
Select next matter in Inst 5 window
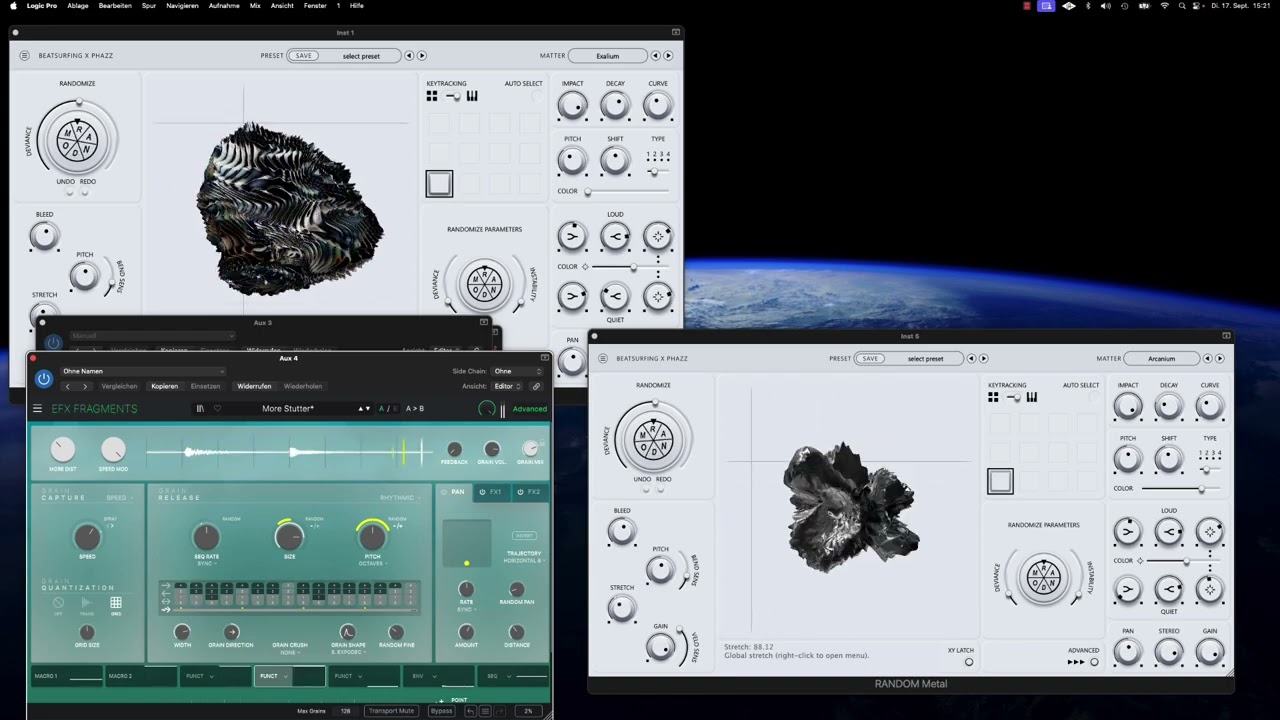tap(1219, 358)
